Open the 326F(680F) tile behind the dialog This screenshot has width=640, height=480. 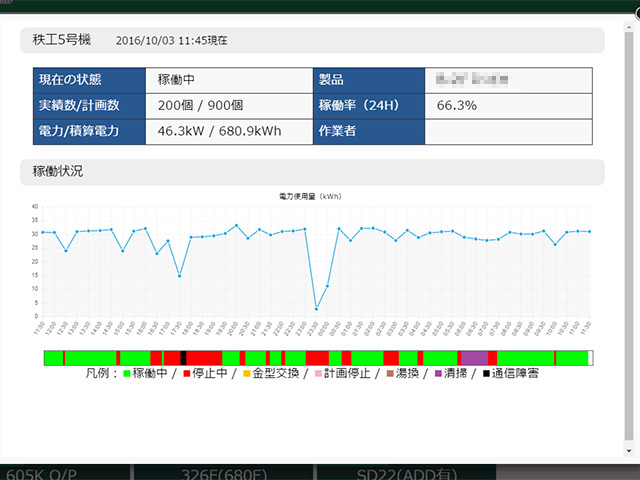(221, 472)
